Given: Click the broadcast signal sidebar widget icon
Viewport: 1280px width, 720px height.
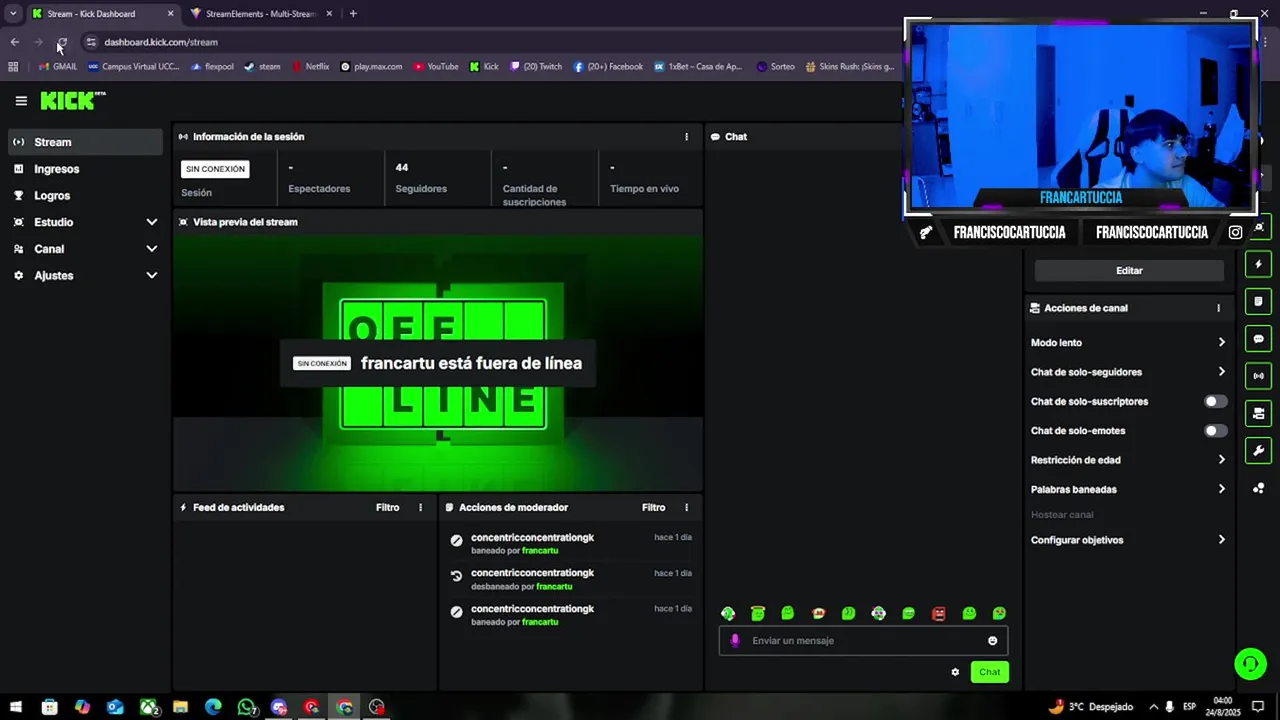Looking at the screenshot, I should (1259, 376).
